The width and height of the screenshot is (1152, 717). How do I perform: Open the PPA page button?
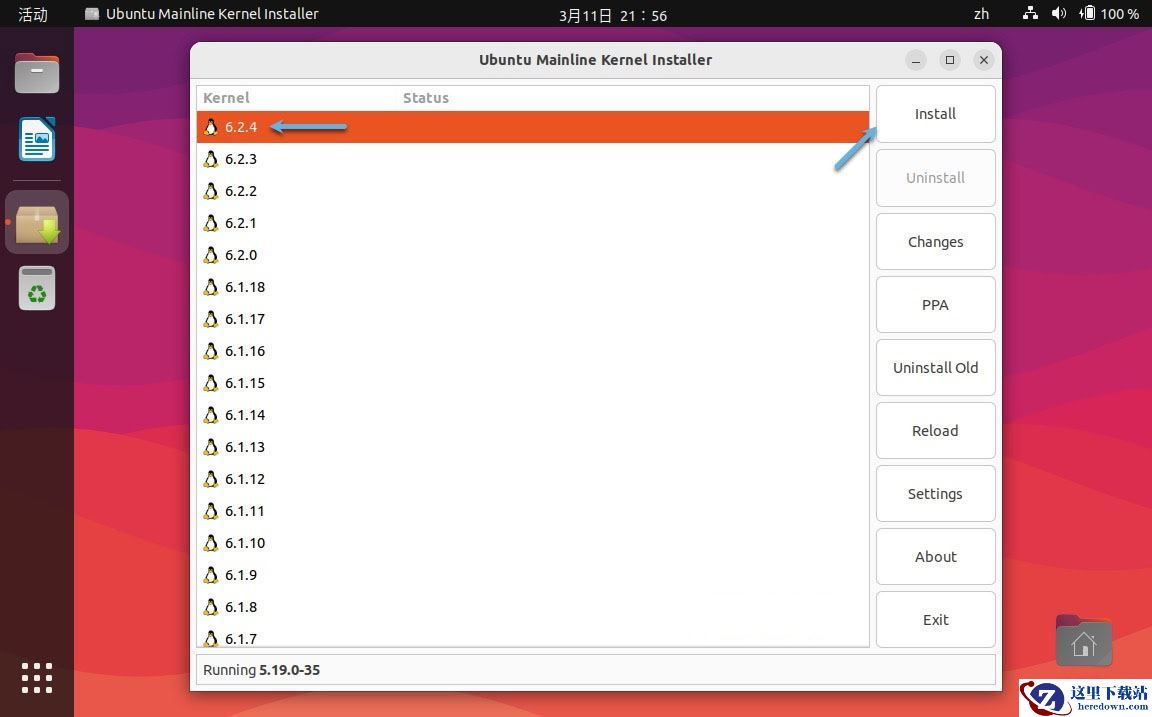tap(935, 305)
